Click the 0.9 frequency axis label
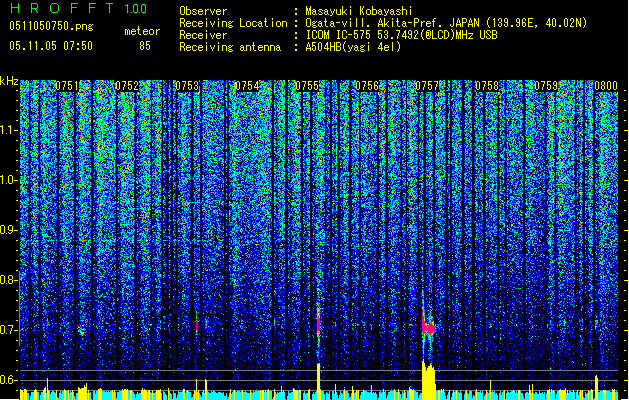This screenshot has width=629, height=400. coord(9,230)
